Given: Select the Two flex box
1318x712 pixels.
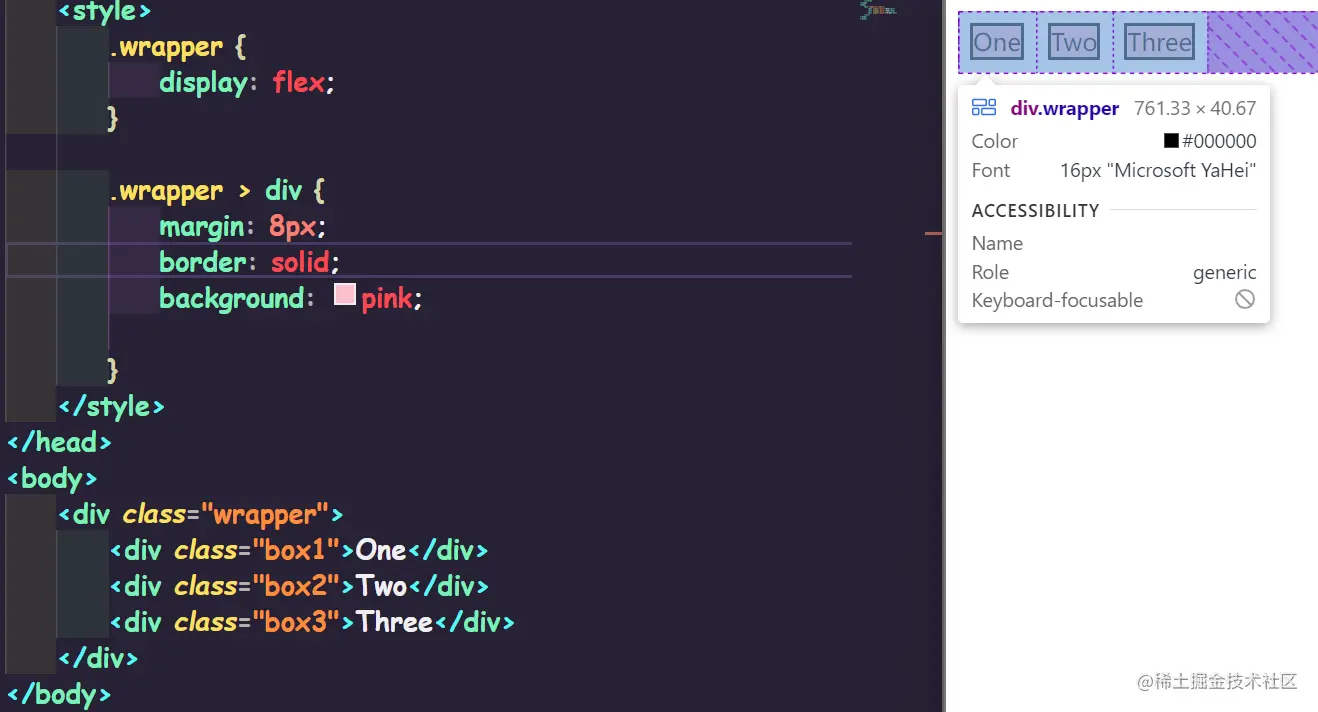Looking at the screenshot, I should point(1074,42).
